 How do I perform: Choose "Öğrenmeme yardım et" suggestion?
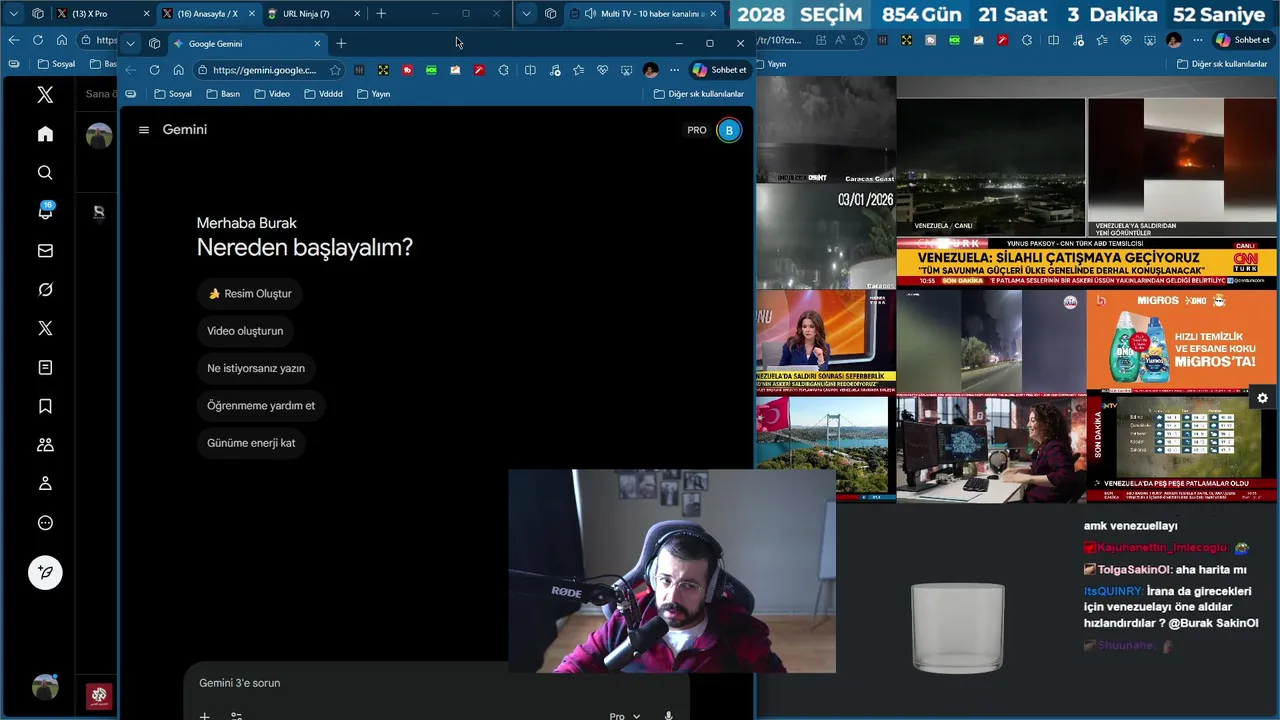click(261, 405)
